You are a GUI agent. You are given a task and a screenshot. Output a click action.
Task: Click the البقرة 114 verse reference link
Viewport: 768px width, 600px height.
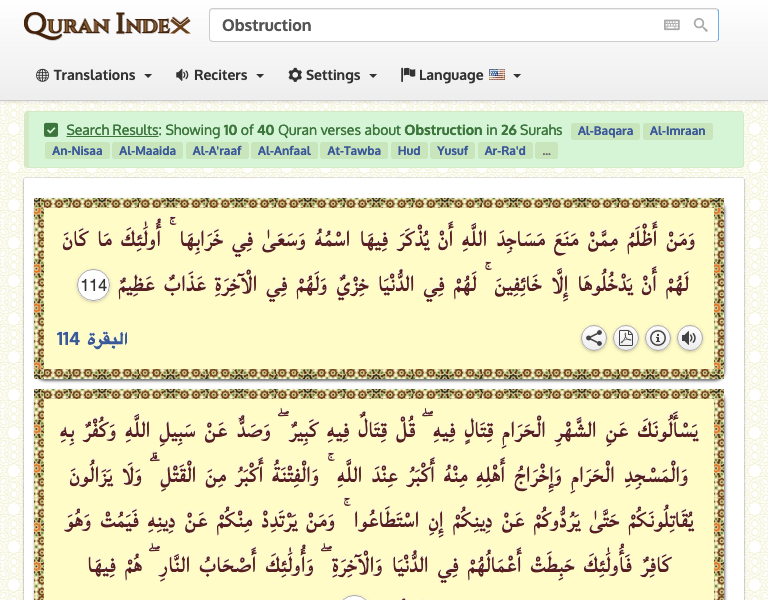(x=92, y=339)
